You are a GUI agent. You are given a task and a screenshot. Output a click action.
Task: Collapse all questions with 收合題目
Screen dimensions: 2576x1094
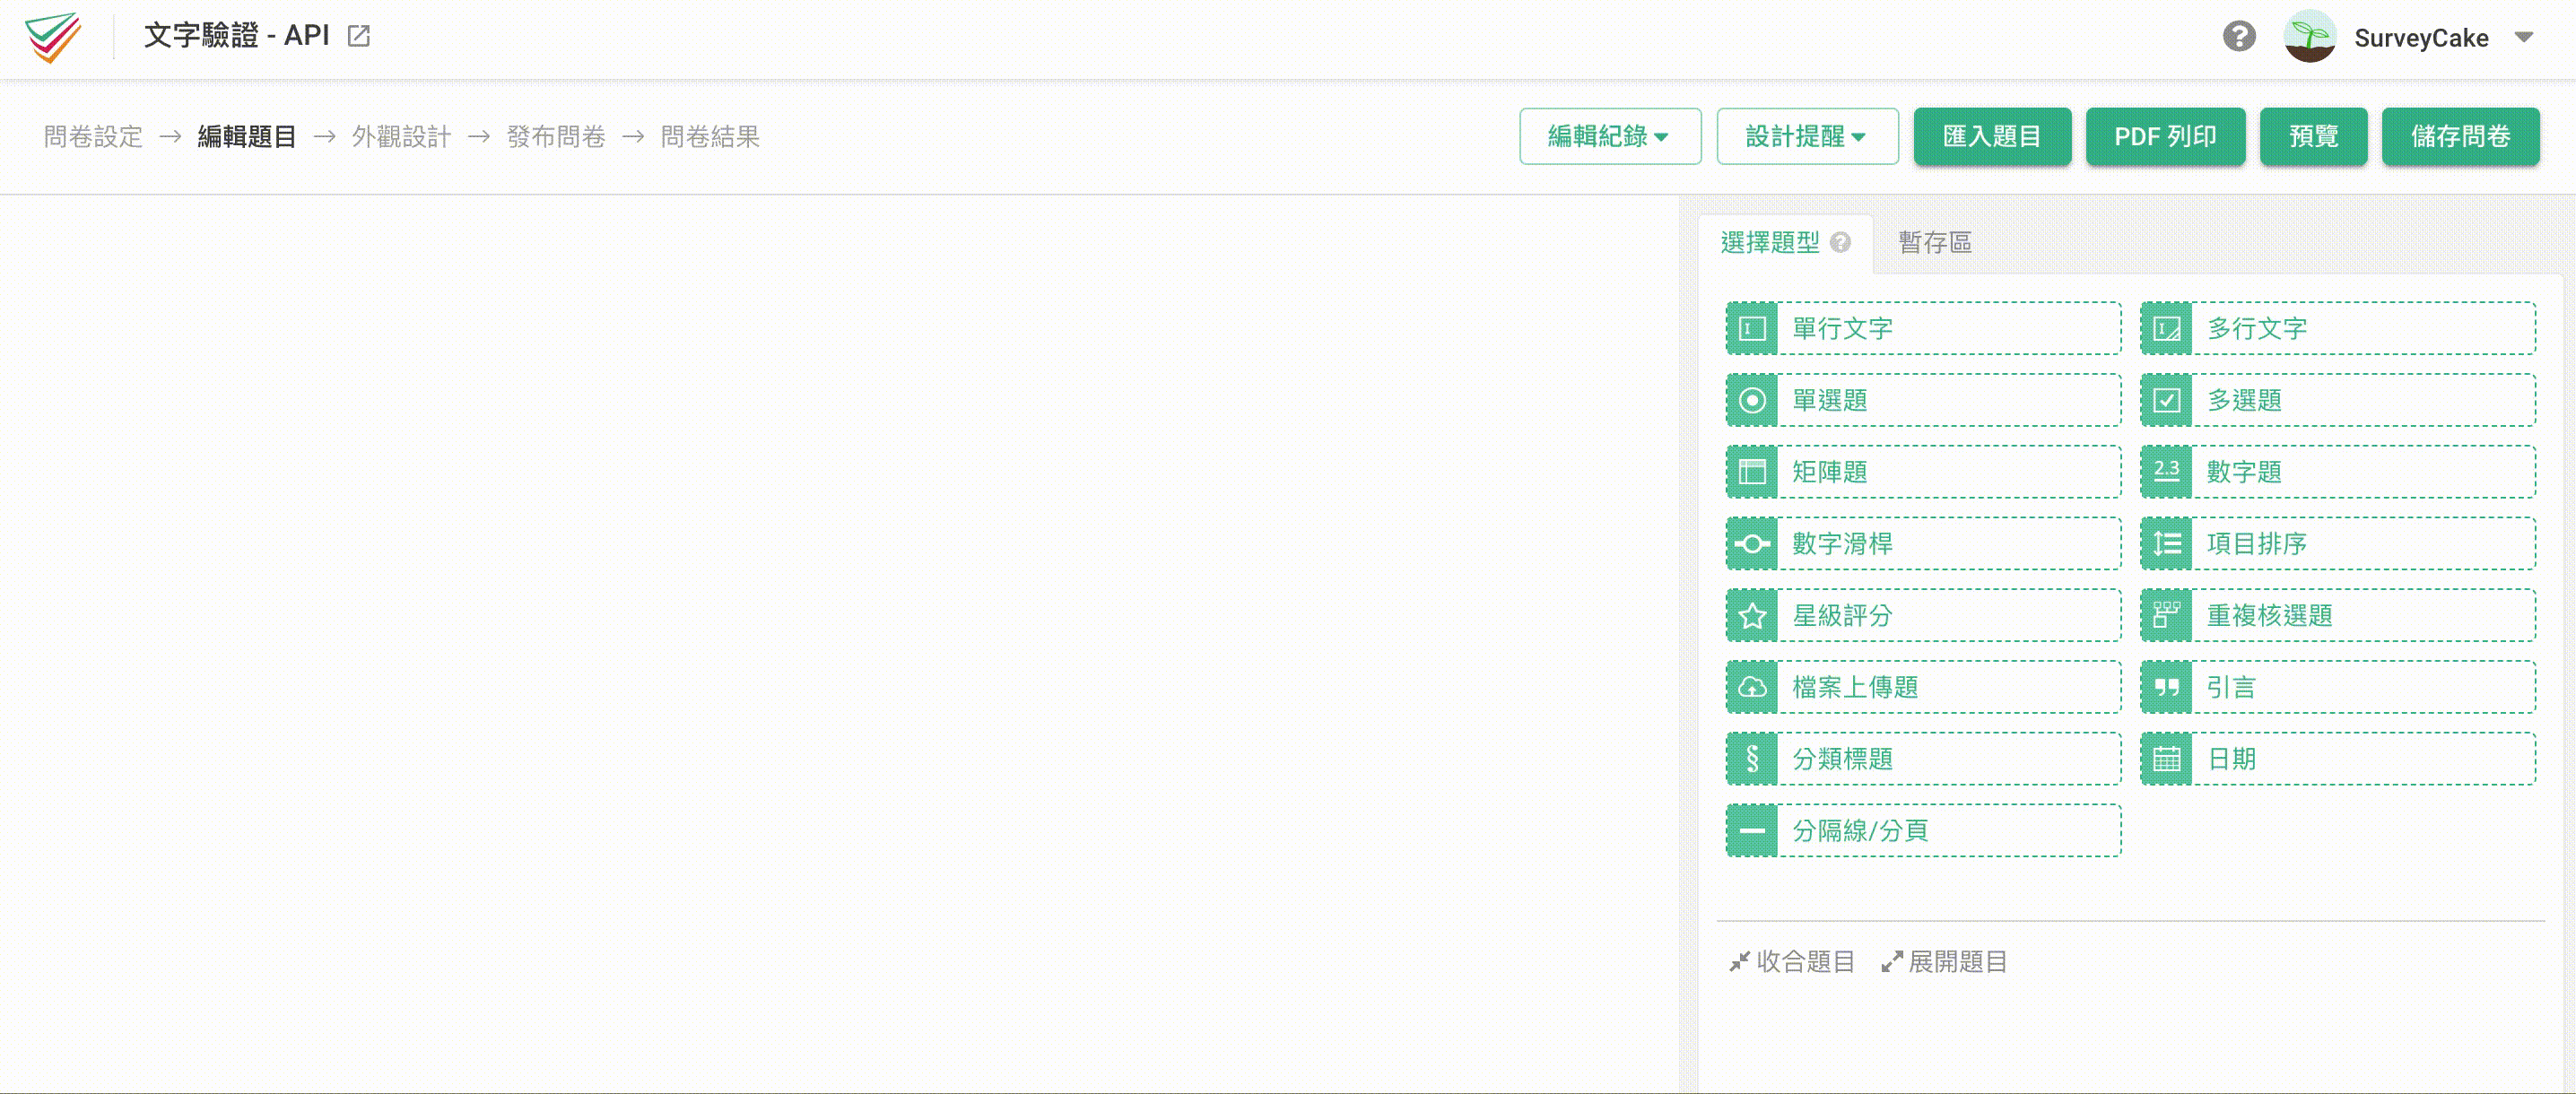pyautogui.click(x=1791, y=962)
